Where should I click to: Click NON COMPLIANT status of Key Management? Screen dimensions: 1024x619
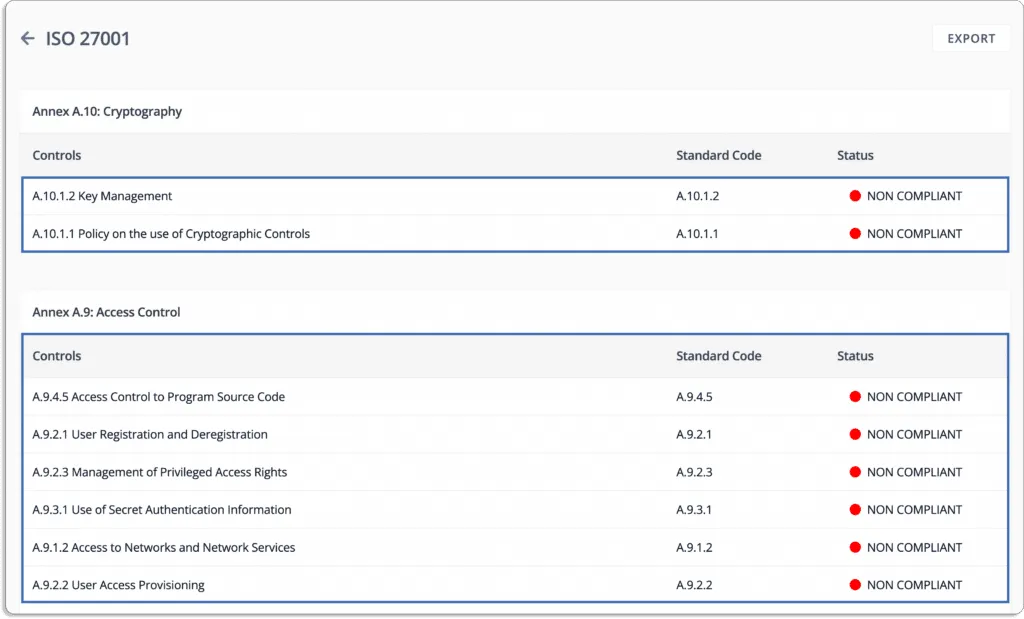pos(914,196)
